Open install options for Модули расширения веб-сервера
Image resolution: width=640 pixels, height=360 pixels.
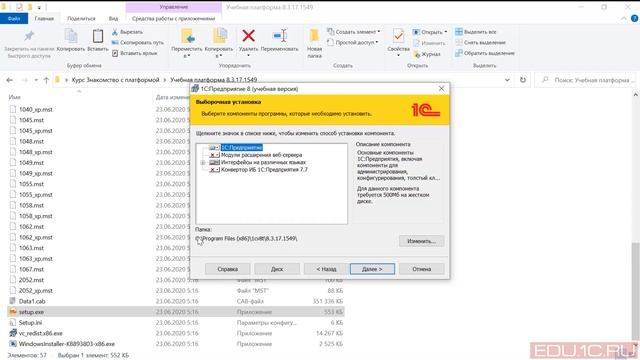click(x=214, y=155)
